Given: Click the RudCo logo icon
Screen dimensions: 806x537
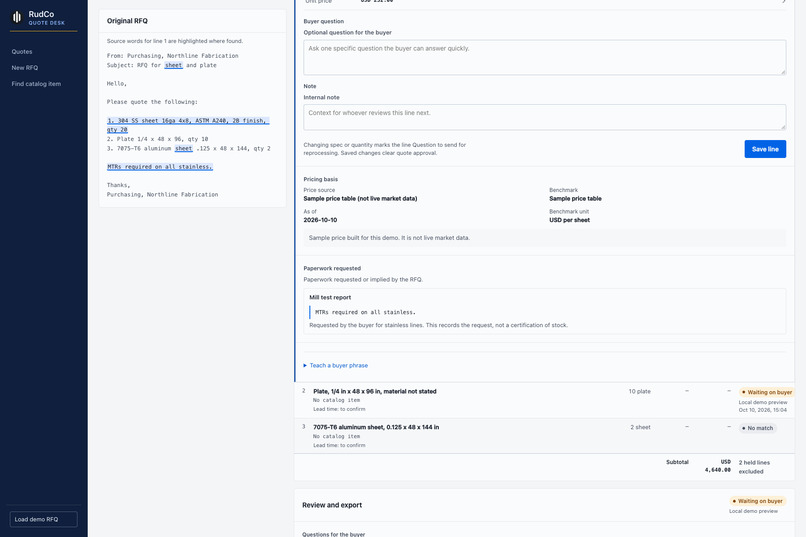Looking at the screenshot, I should pyautogui.click(x=16, y=17).
